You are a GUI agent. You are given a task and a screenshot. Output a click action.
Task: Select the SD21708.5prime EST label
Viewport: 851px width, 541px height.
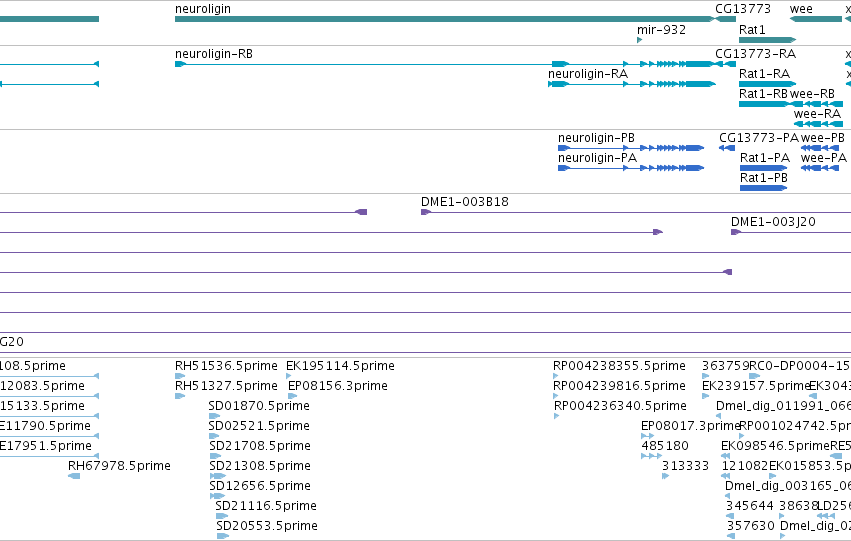tap(260, 446)
